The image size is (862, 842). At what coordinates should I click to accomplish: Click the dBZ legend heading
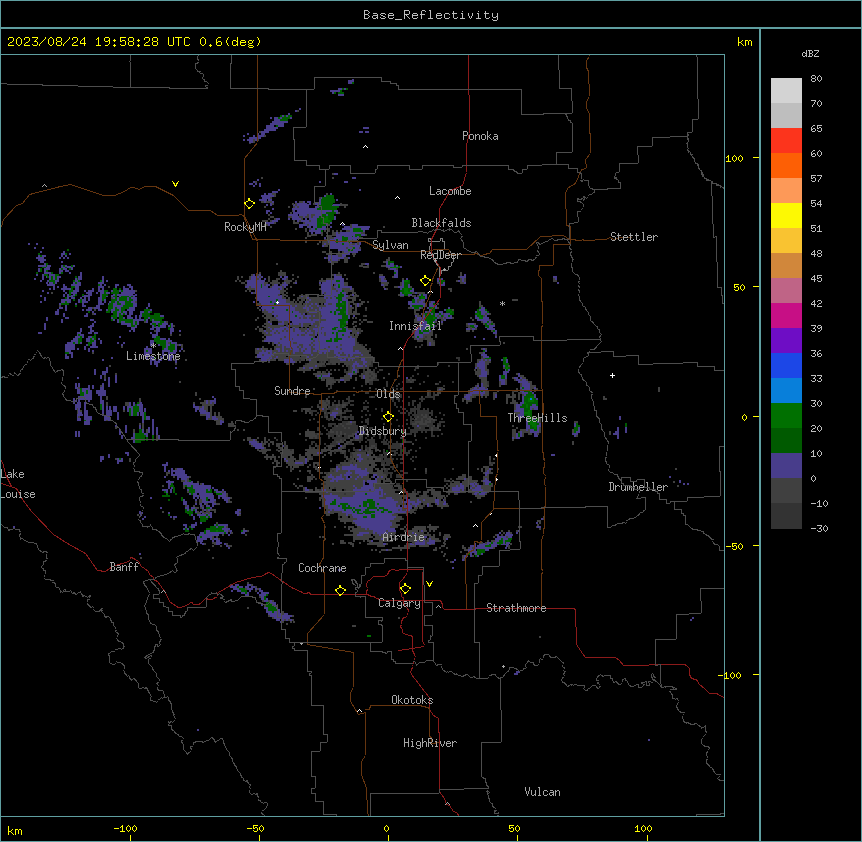810,54
